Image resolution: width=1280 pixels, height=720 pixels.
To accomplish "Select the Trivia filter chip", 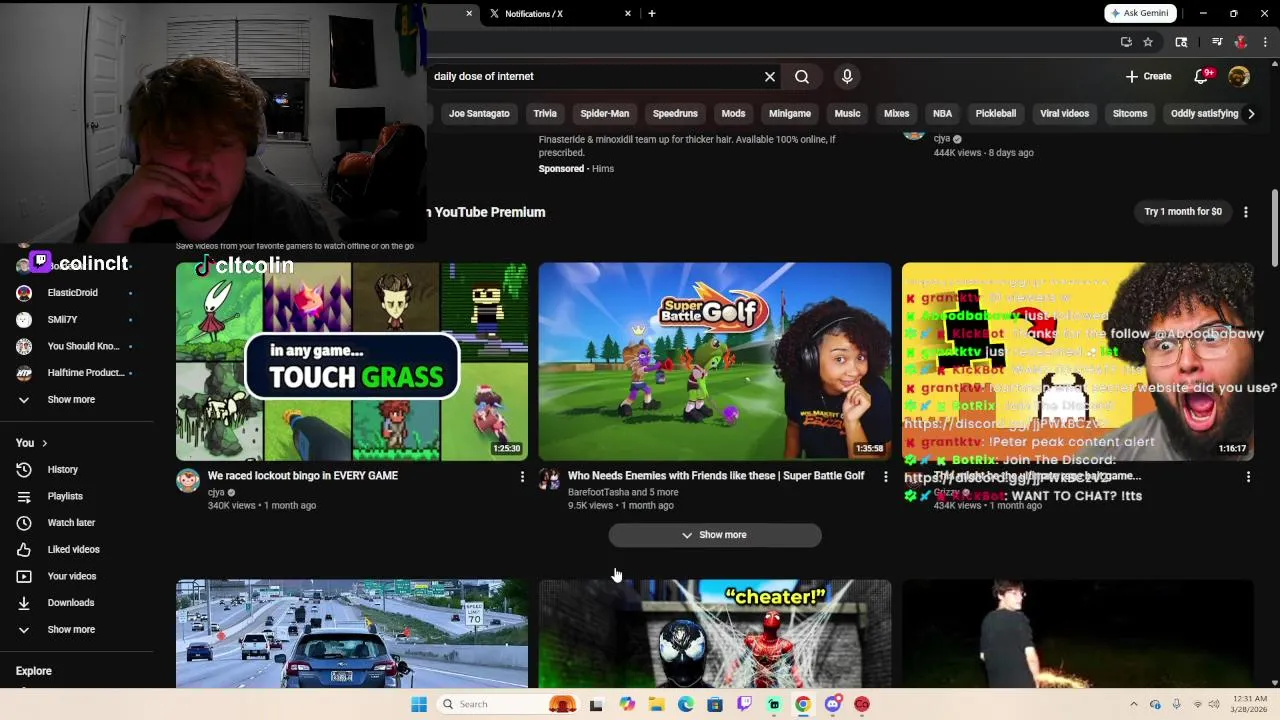I will 545,113.
